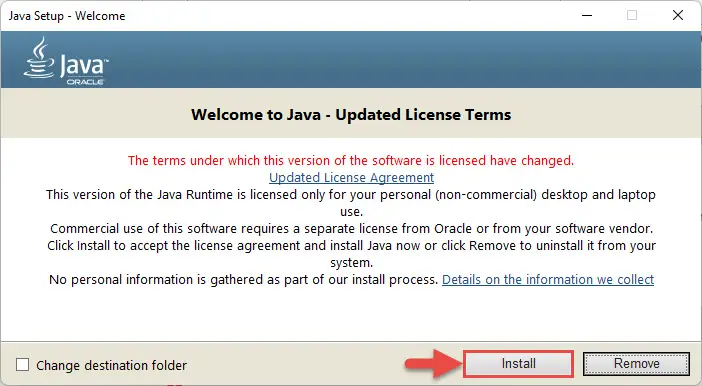Click the No personal information gathered text

pos(243,279)
